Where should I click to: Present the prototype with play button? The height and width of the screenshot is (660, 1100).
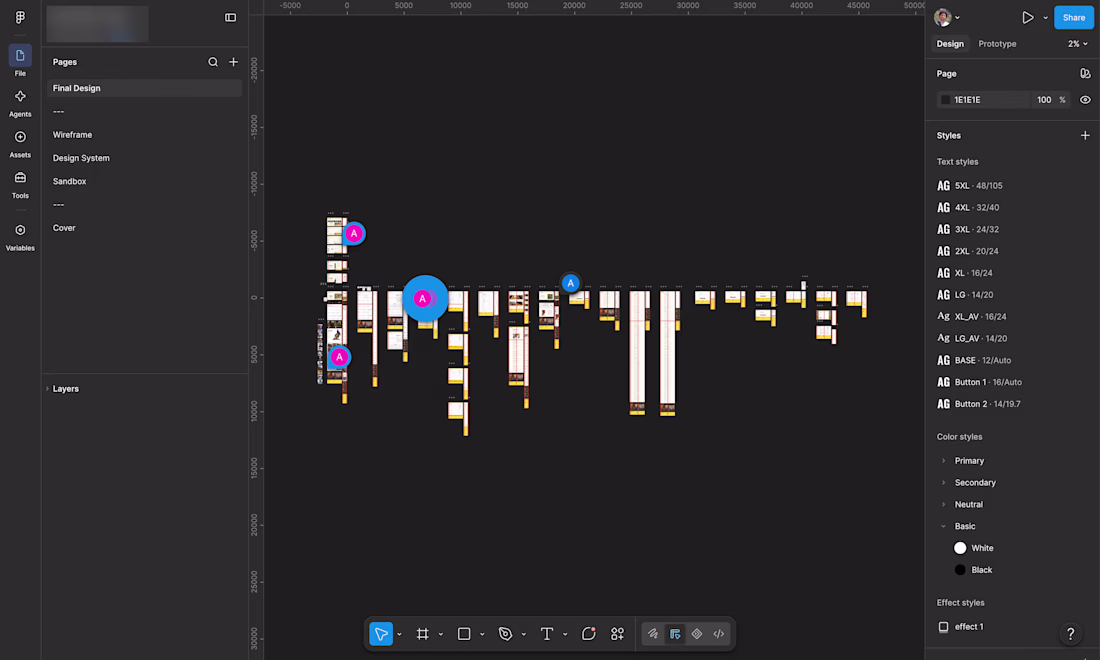click(x=1027, y=18)
